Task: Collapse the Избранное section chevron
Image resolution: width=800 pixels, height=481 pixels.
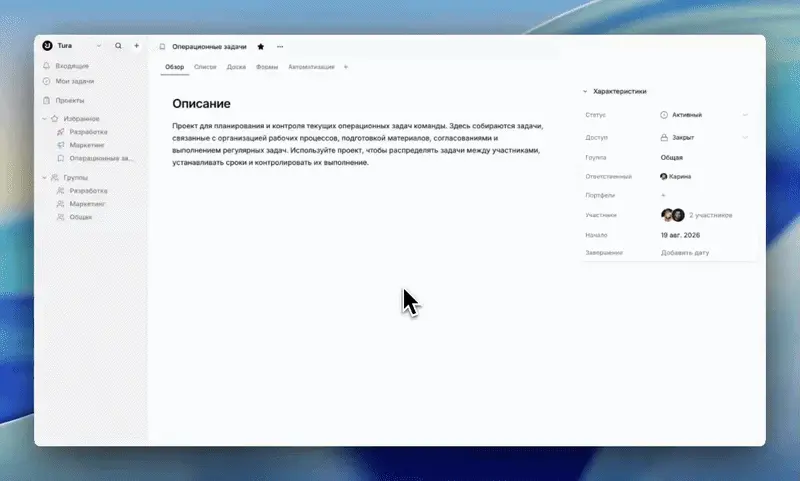Action: (x=44, y=119)
